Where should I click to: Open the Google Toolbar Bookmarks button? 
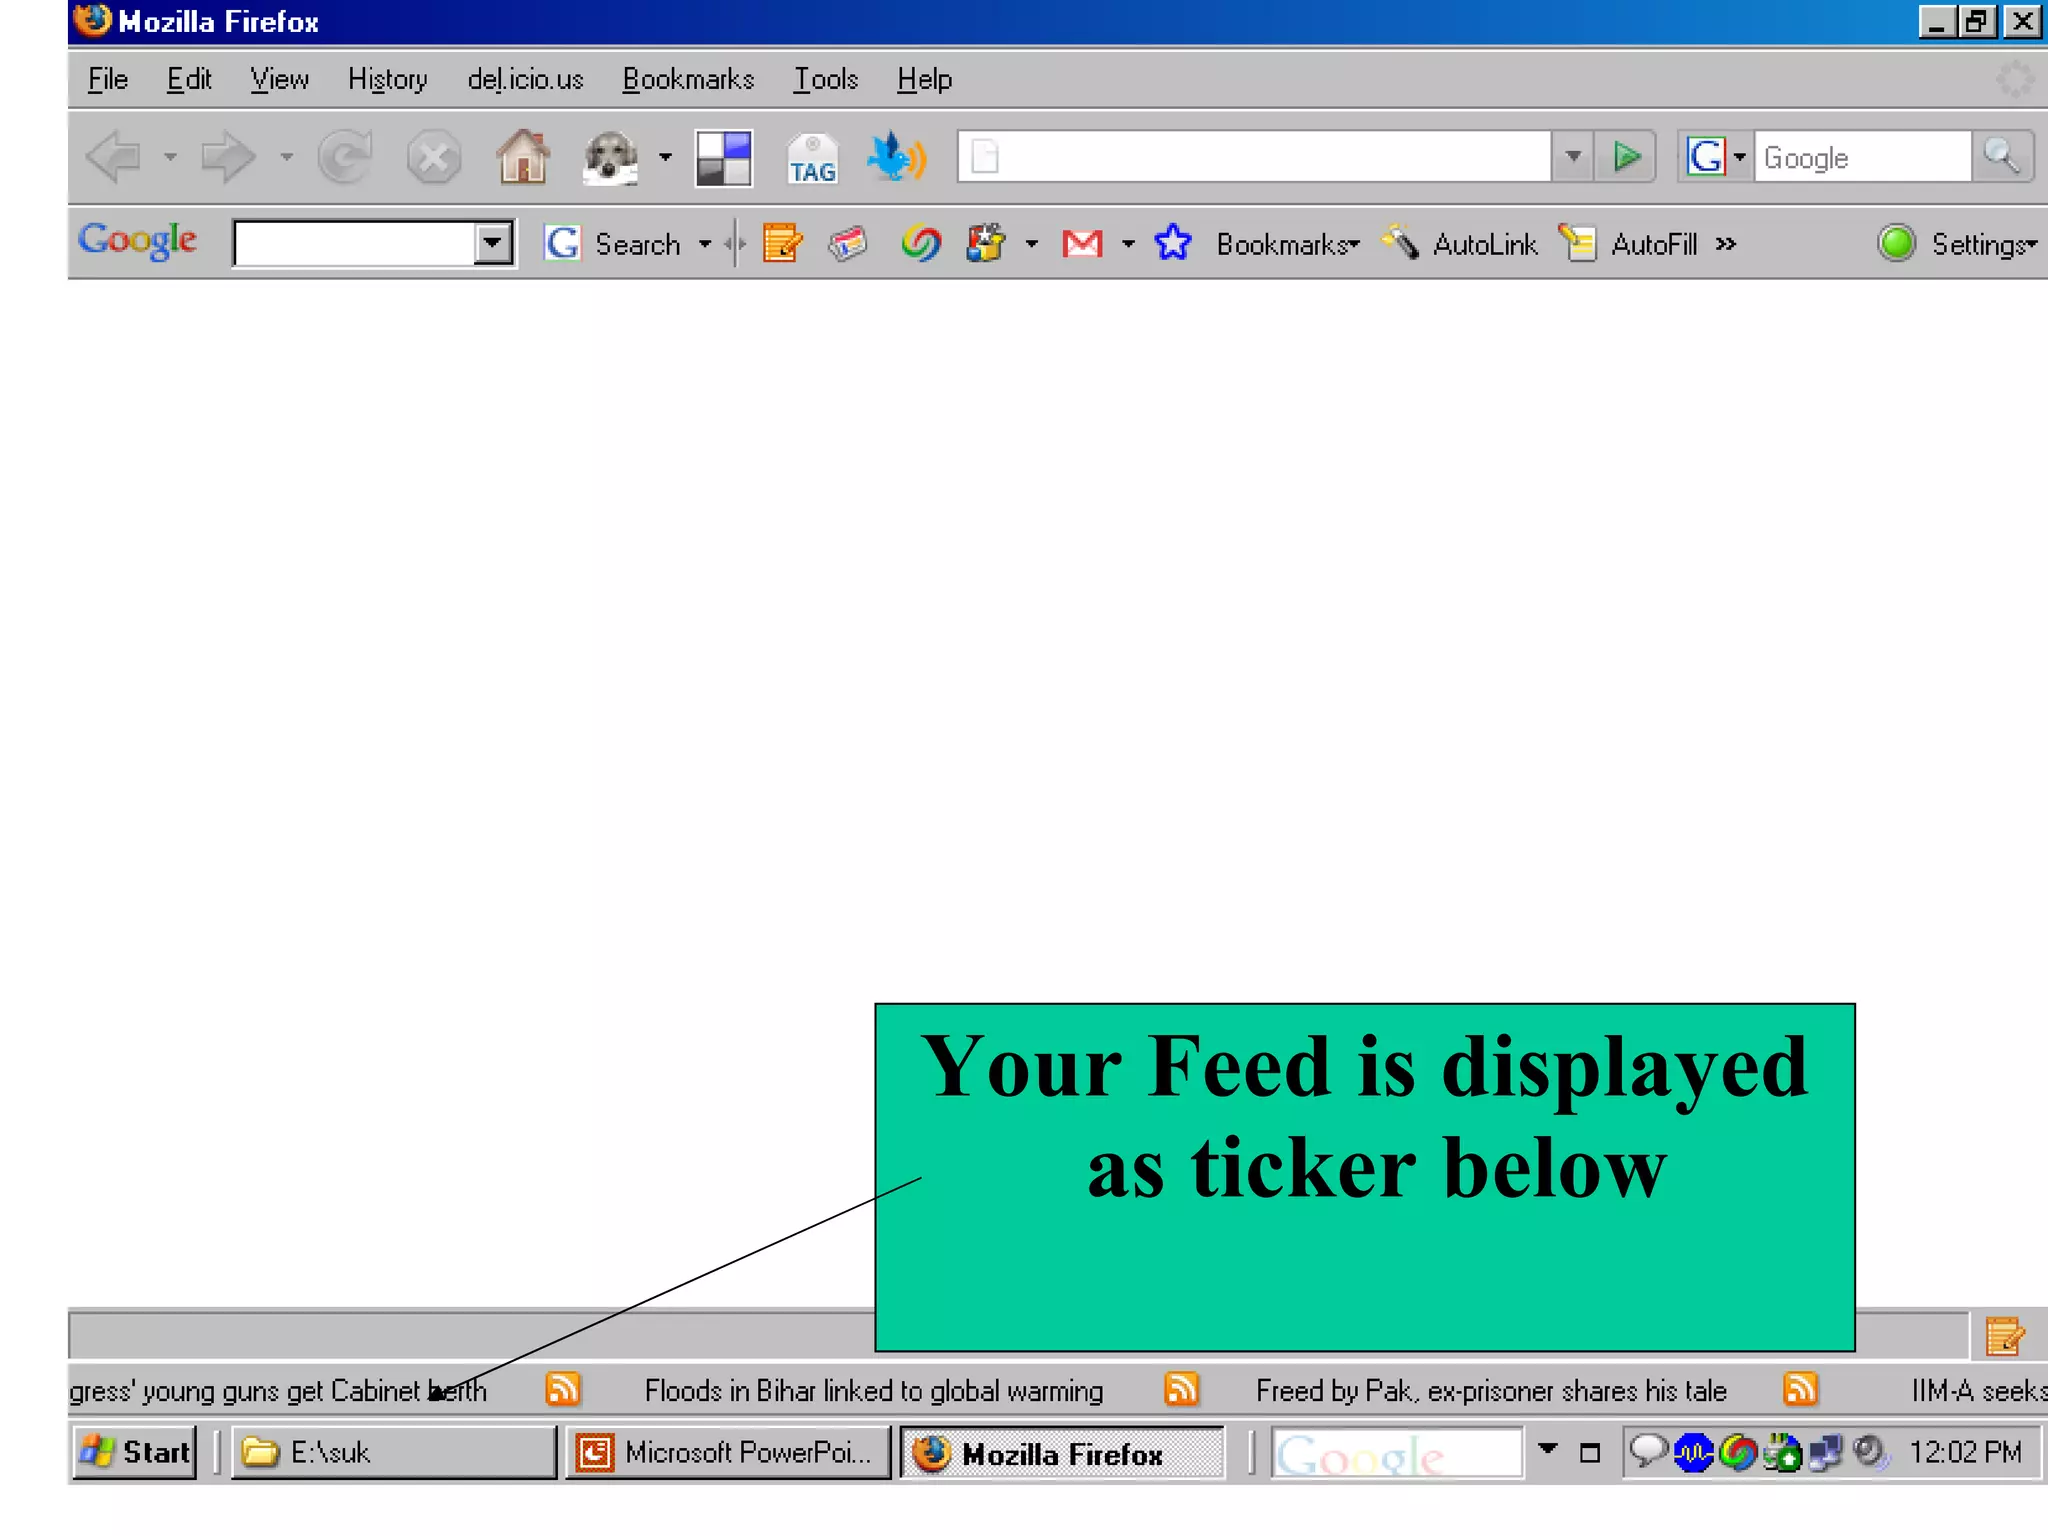[1288, 244]
